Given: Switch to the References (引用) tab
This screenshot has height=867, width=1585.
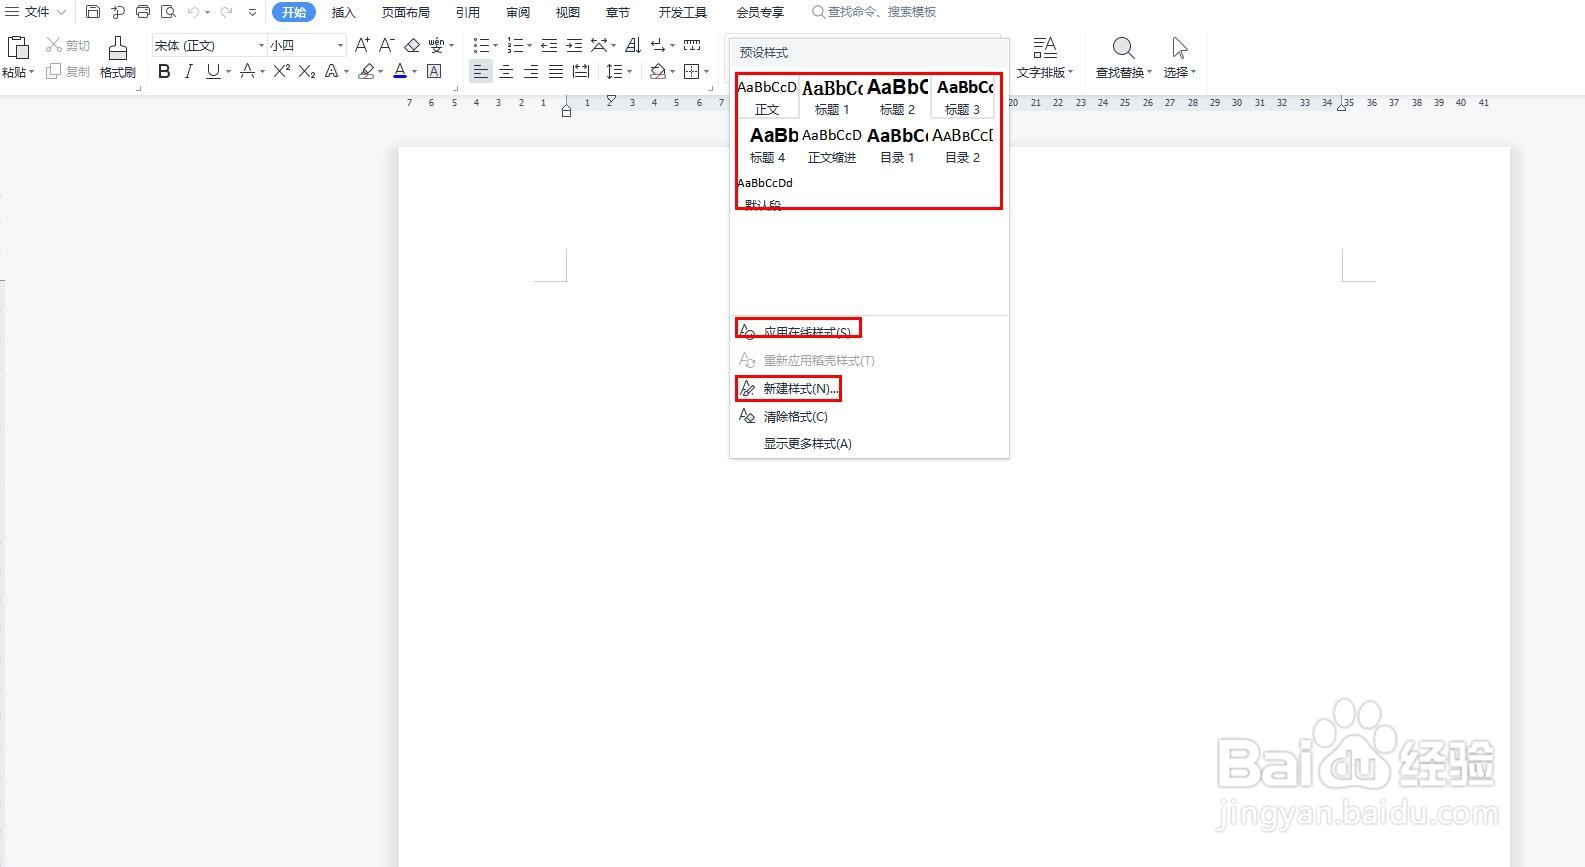Looking at the screenshot, I should (467, 12).
